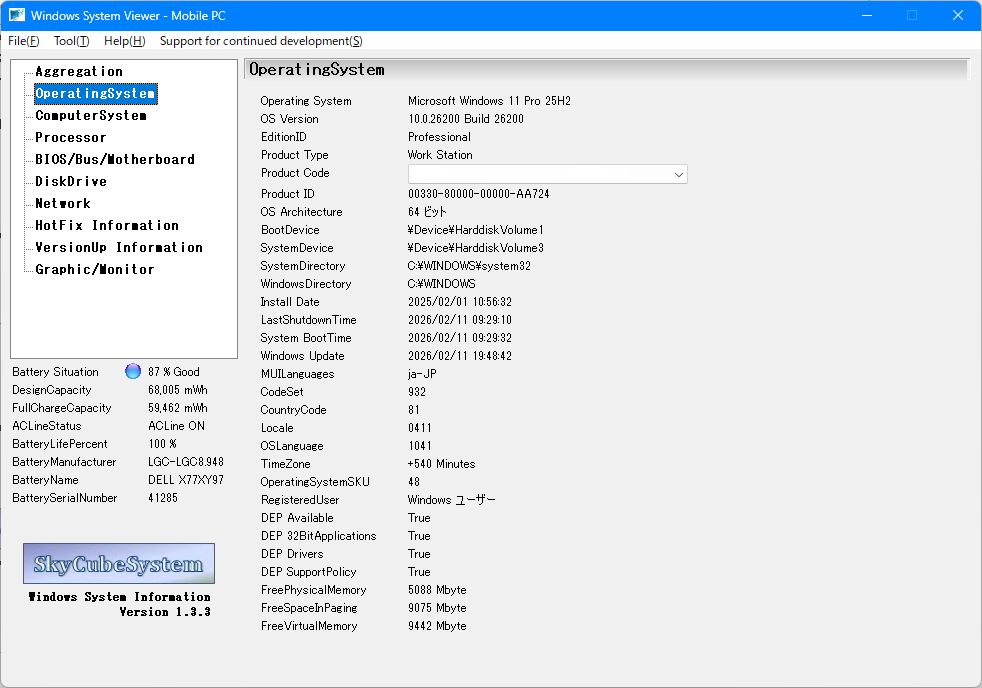The height and width of the screenshot is (688, 982).
Task: Open HotFix Information section
Action: (x=107, y=226)
